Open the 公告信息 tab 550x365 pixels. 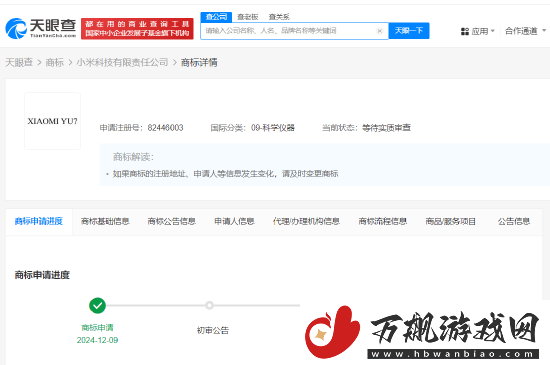click(514, 221)
